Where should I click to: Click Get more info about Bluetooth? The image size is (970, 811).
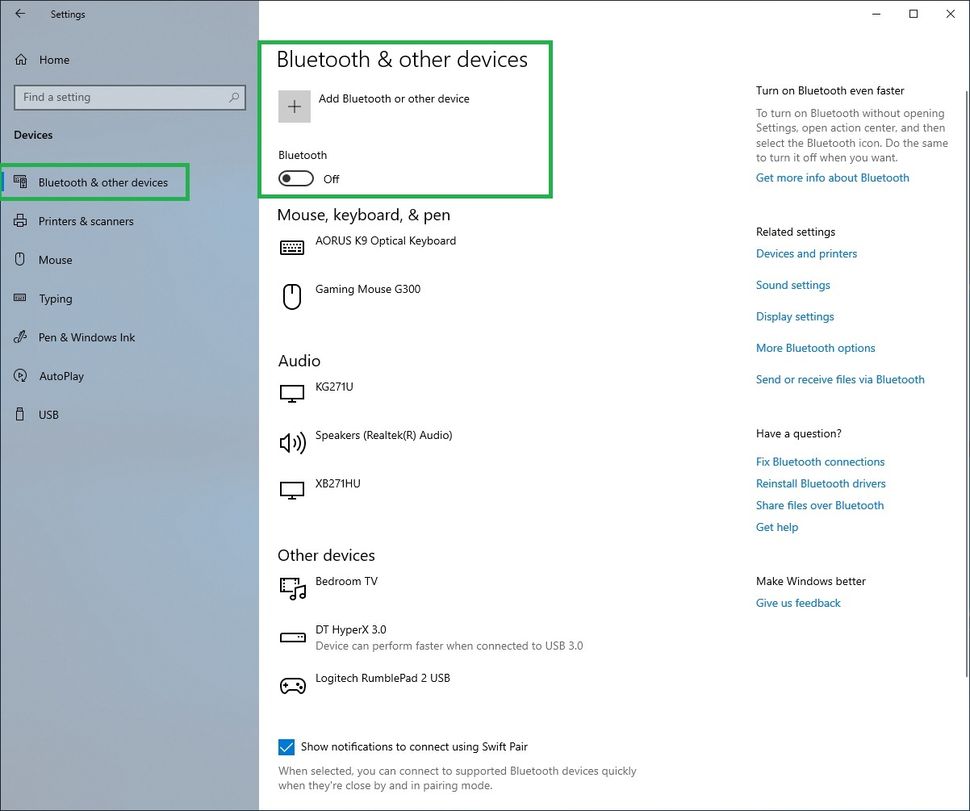832,177
